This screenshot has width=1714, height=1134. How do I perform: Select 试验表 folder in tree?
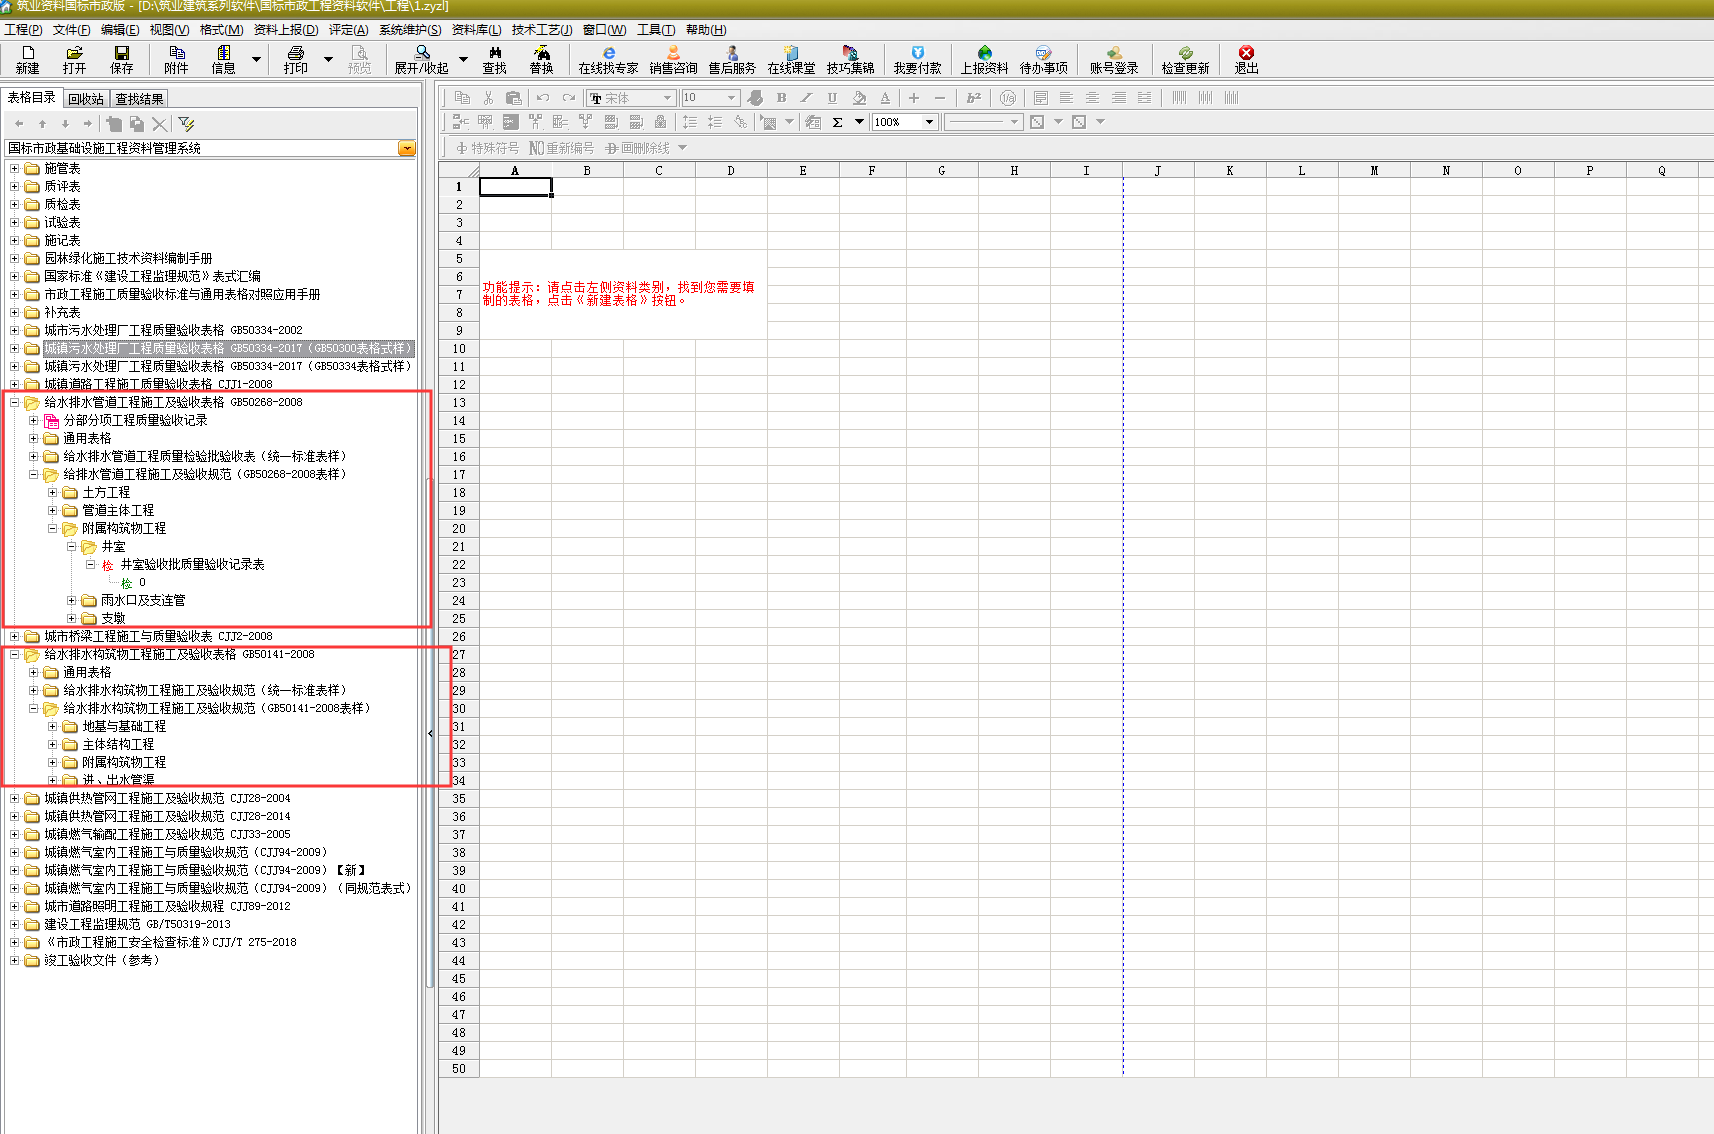[x=62, y=222]
